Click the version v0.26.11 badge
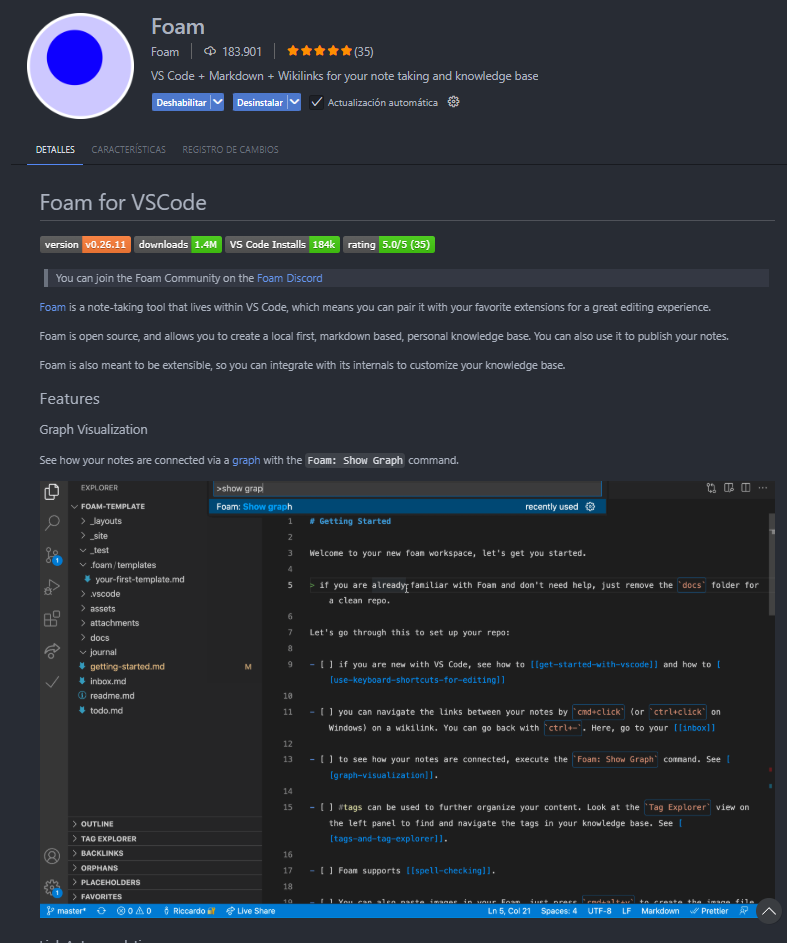The width and height of the screenshot is (787, 943). click(85, 244)
